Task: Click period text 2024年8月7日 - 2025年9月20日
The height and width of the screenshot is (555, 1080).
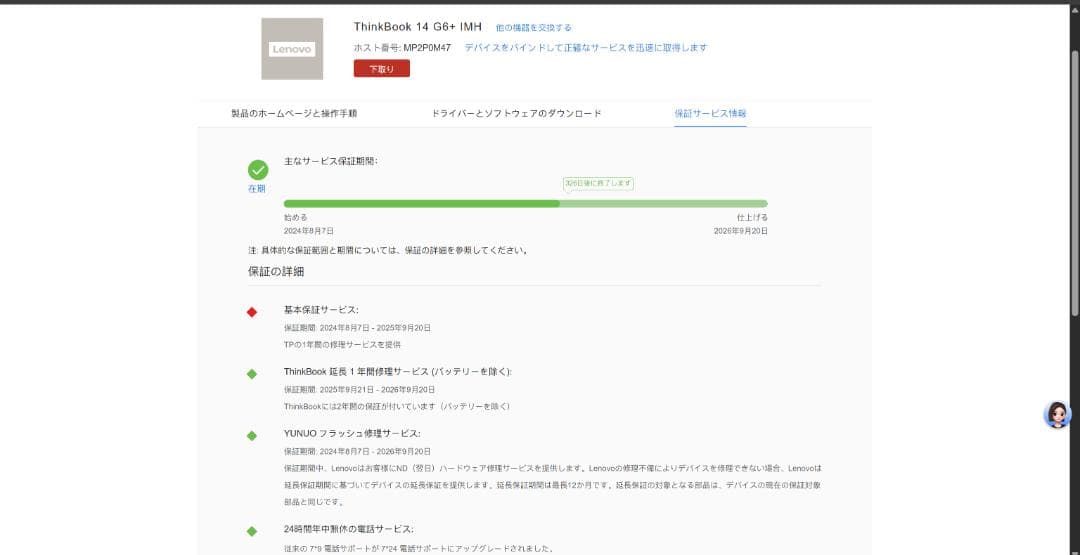Action: coord(375,328)
